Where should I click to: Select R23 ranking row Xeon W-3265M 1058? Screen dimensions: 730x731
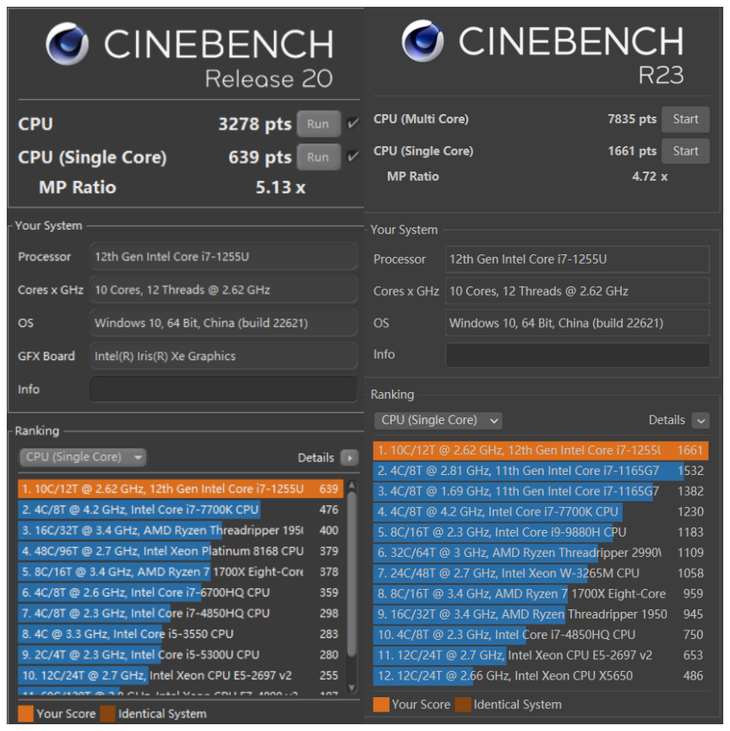coord(541,573)
